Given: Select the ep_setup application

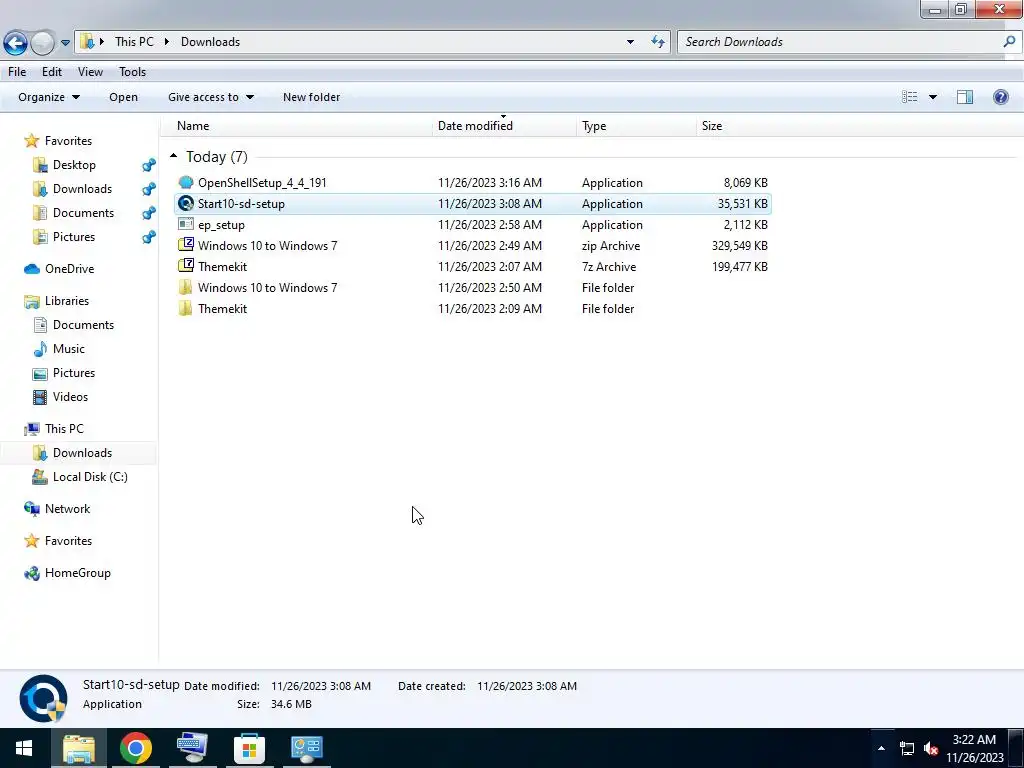Looking at the screenshot, I should coord(221,225).
